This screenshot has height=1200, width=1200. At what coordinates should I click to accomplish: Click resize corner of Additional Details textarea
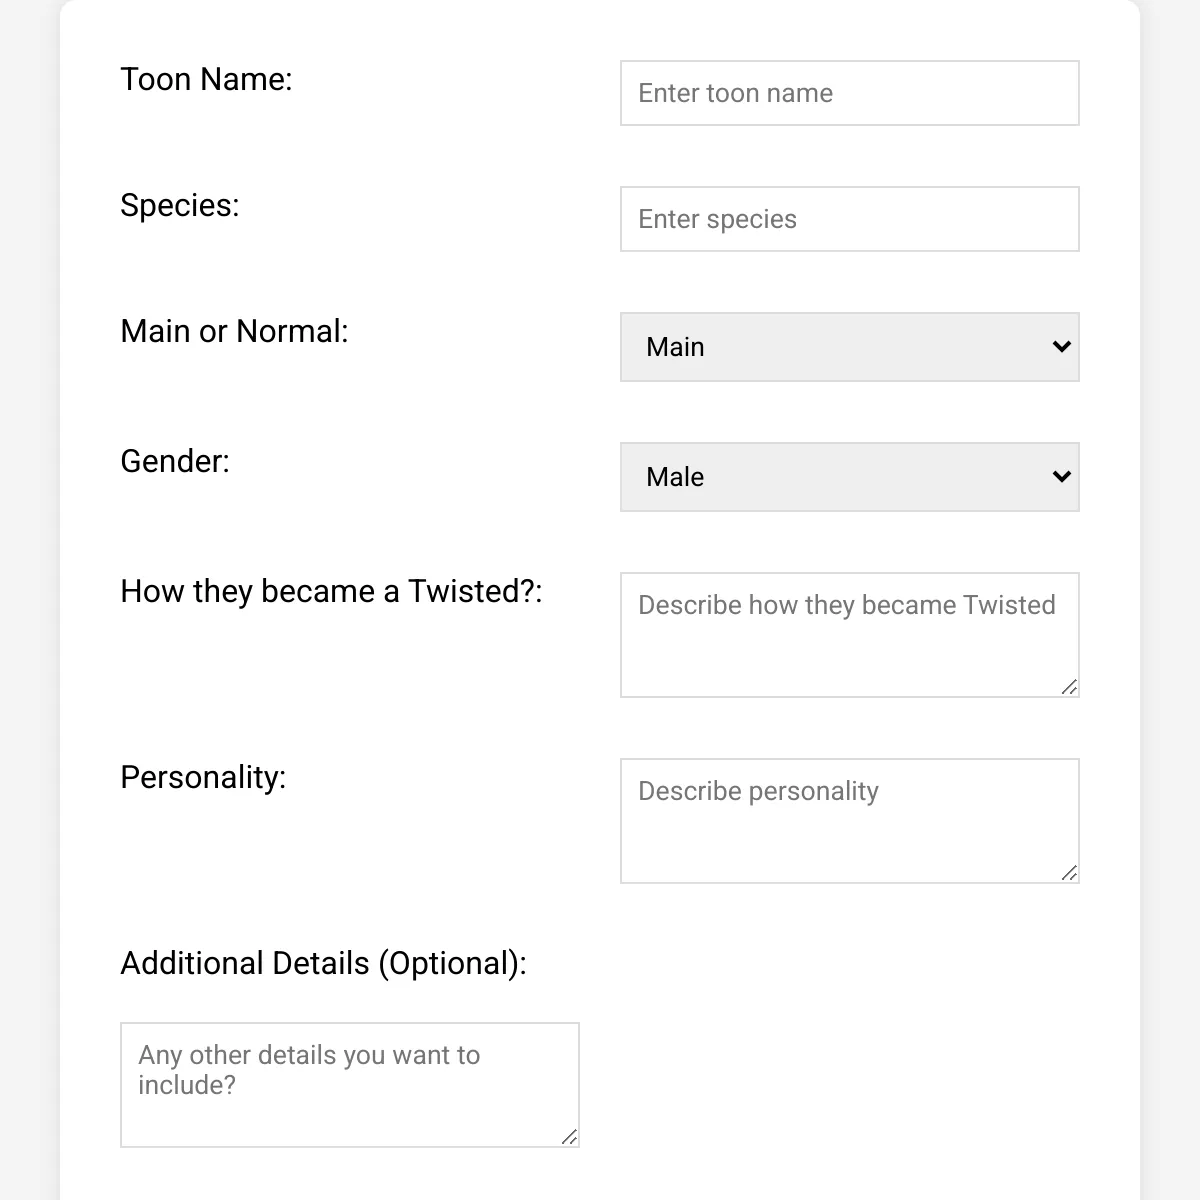point(570,1137)
